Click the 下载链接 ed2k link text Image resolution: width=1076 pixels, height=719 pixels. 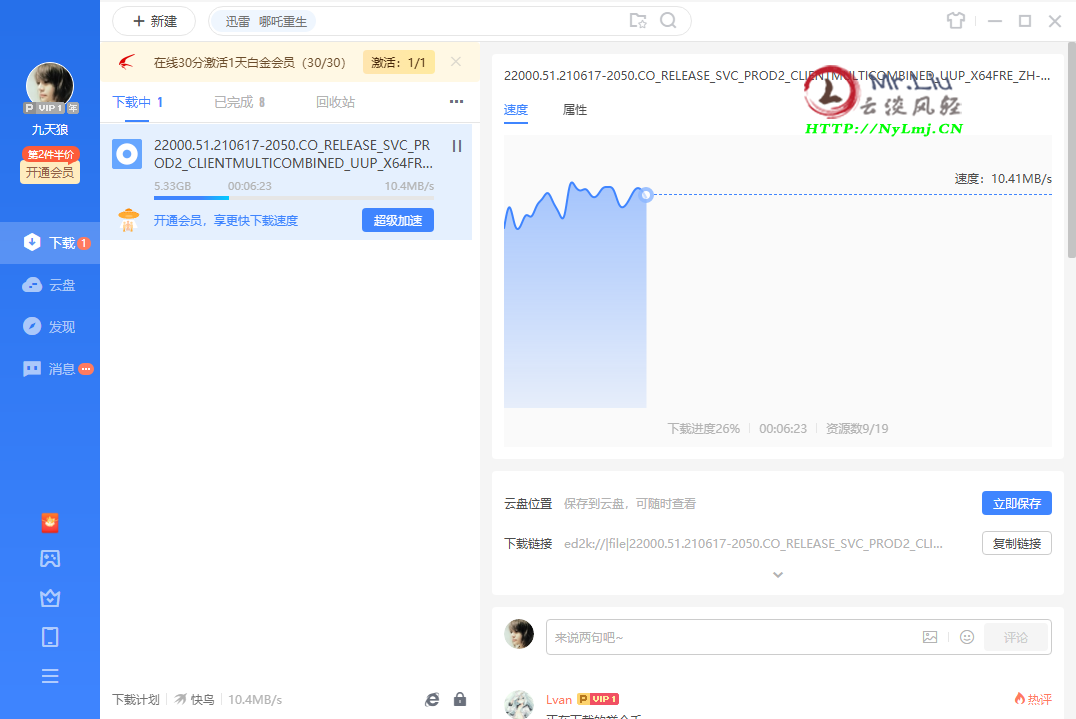pos(753,544)
